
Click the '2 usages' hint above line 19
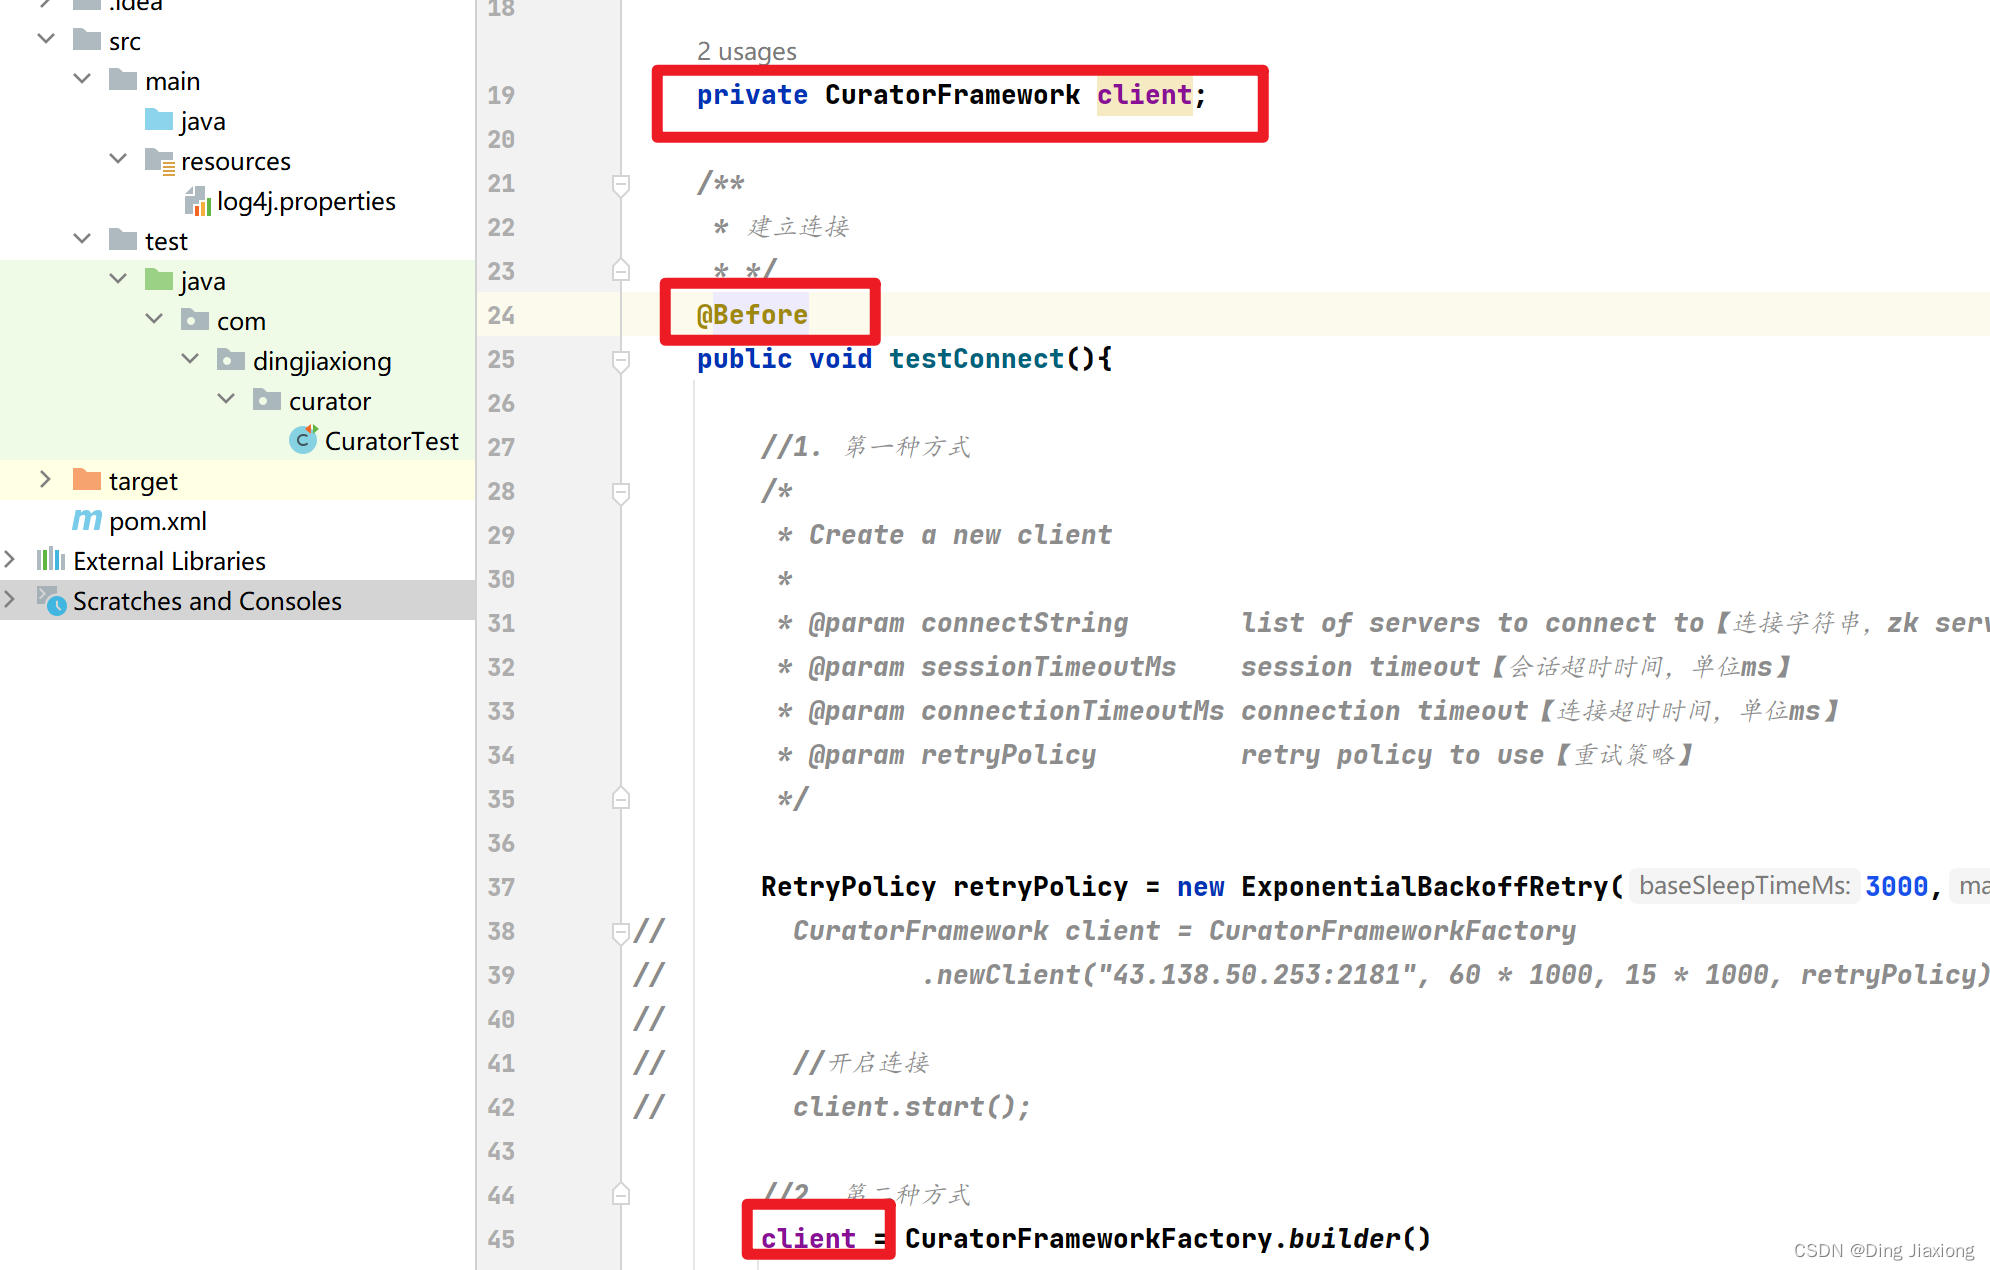tap(747, 51)
